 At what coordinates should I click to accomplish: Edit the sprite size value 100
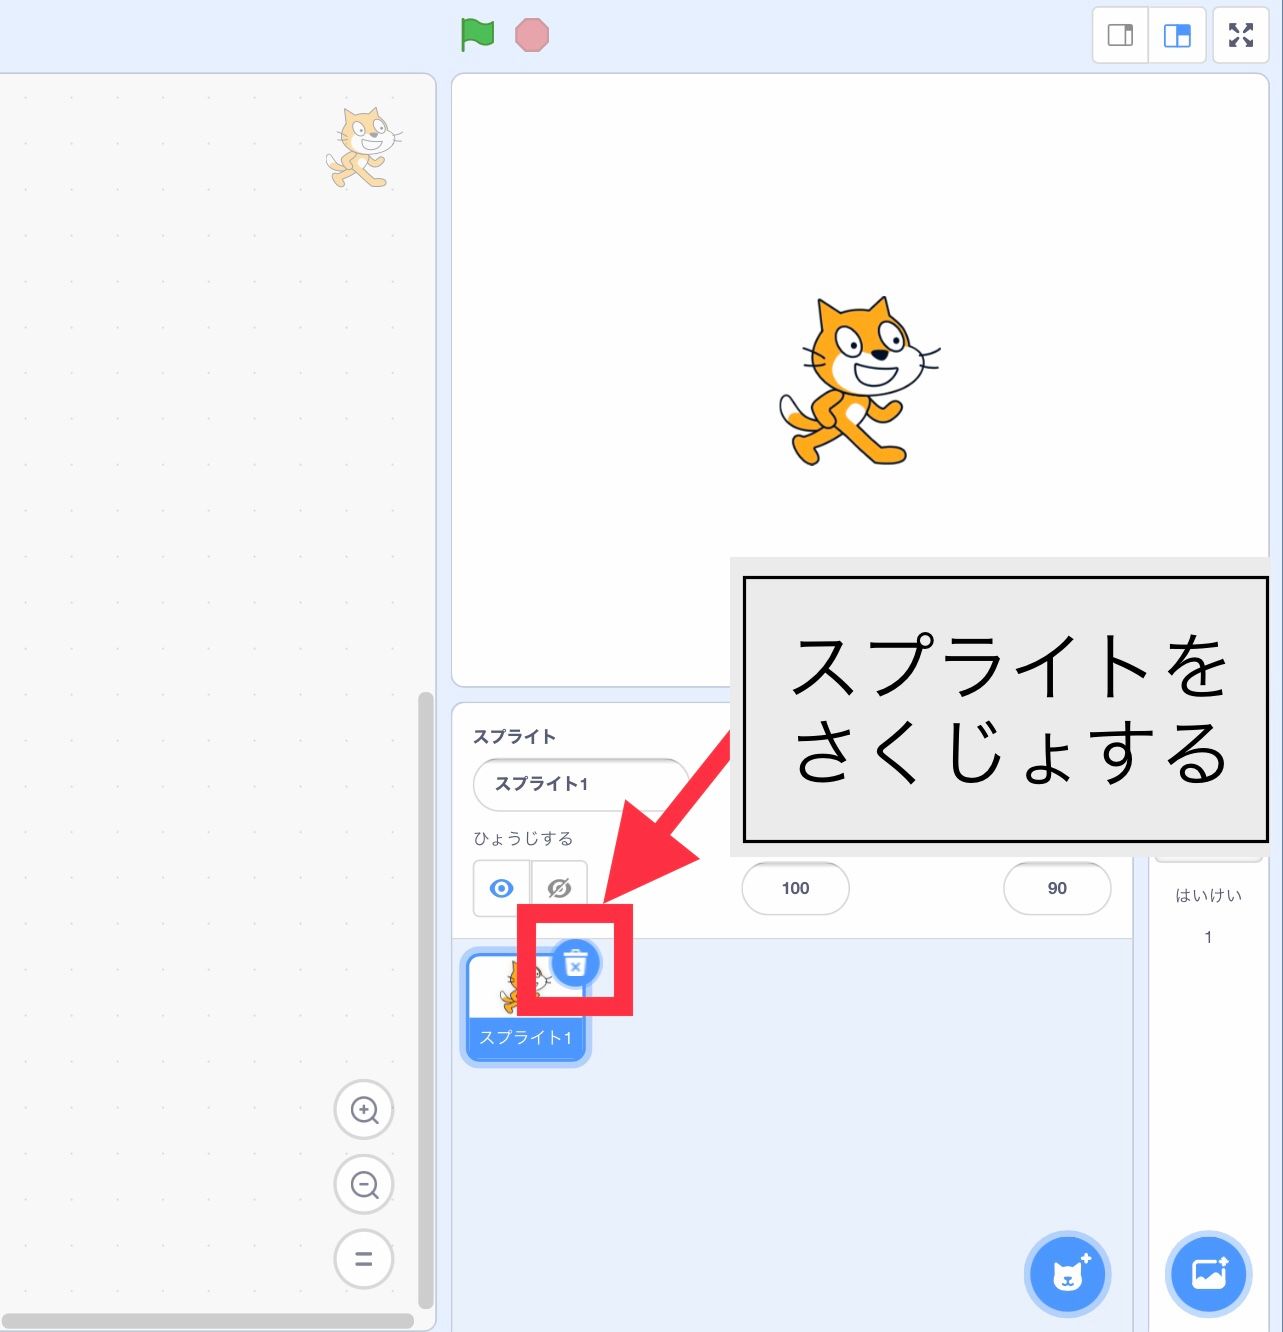(x=795, y=888)
